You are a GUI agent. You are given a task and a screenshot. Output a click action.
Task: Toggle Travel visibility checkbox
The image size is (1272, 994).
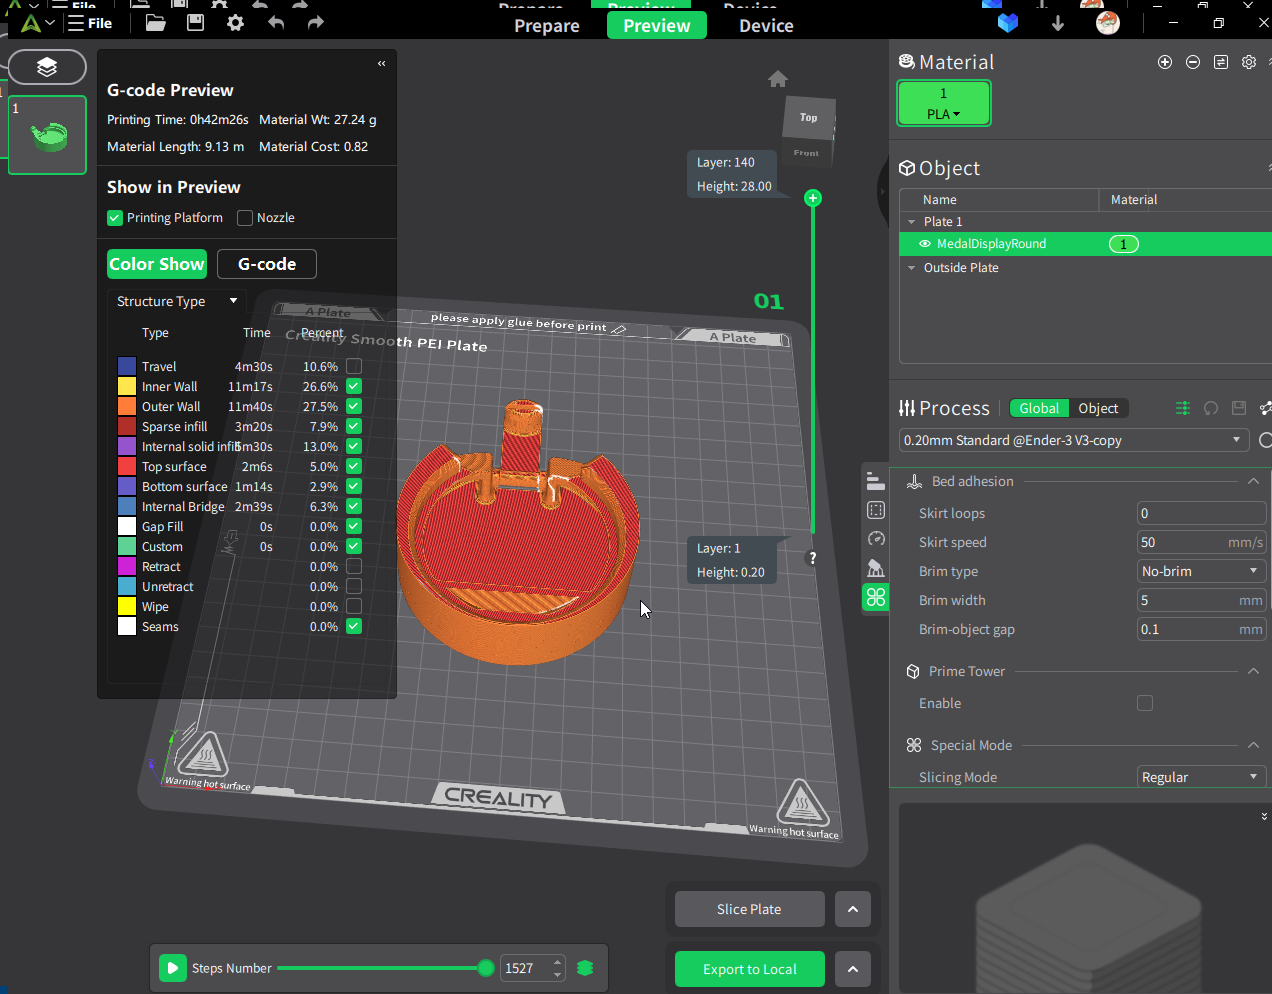pos(354,366)
